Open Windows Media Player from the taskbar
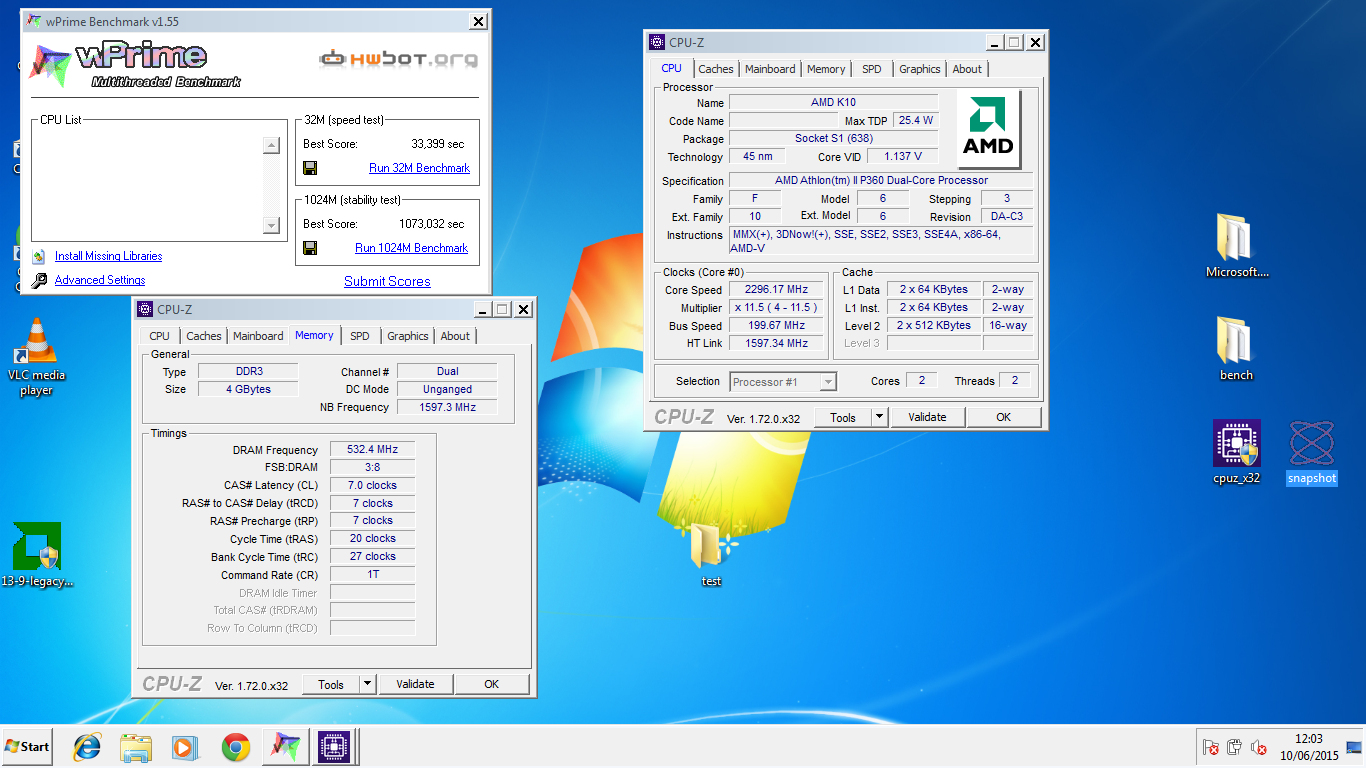 click(183, 747)
